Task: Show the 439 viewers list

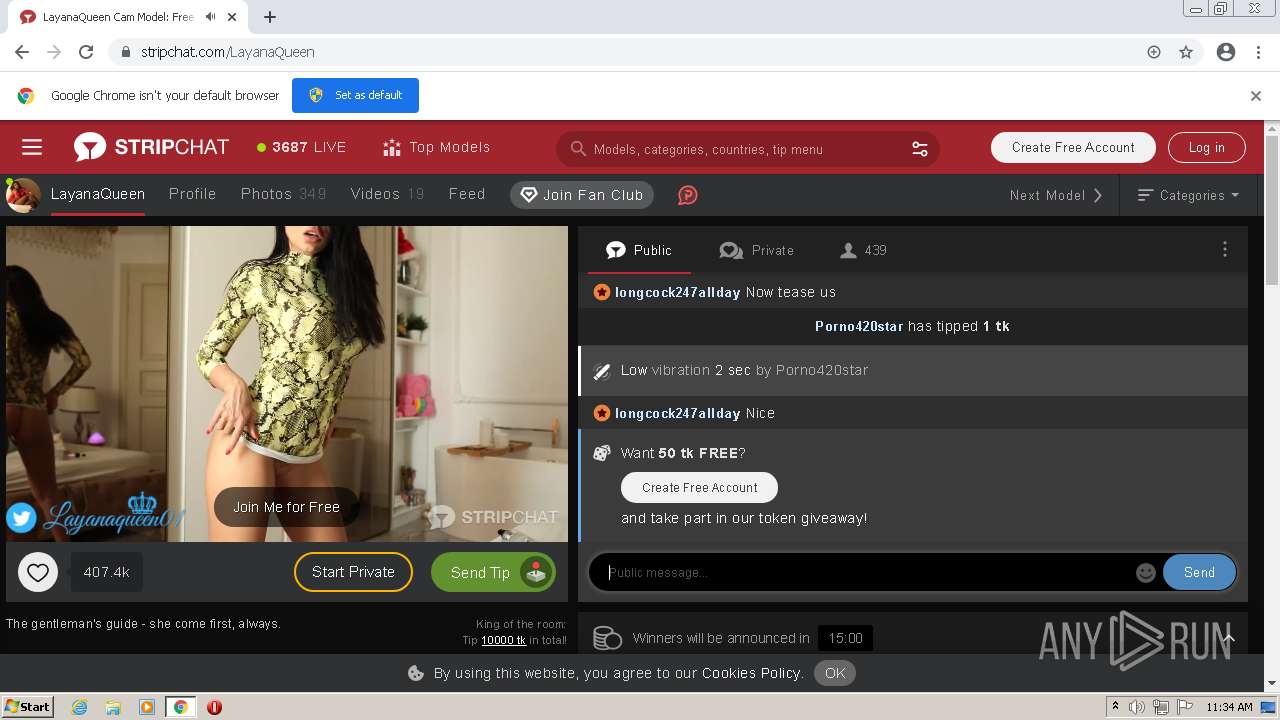Action: 863,250
